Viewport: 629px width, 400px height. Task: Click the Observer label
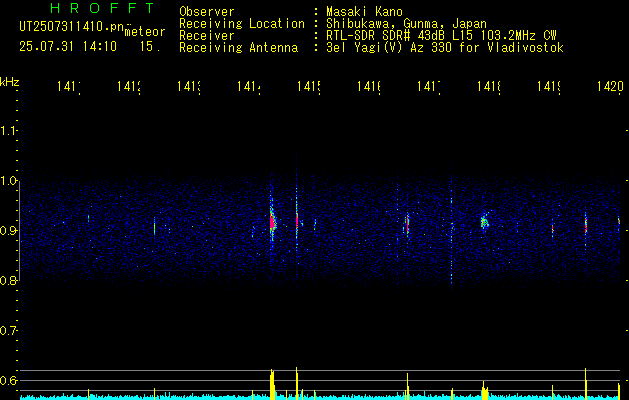[207, 12]
